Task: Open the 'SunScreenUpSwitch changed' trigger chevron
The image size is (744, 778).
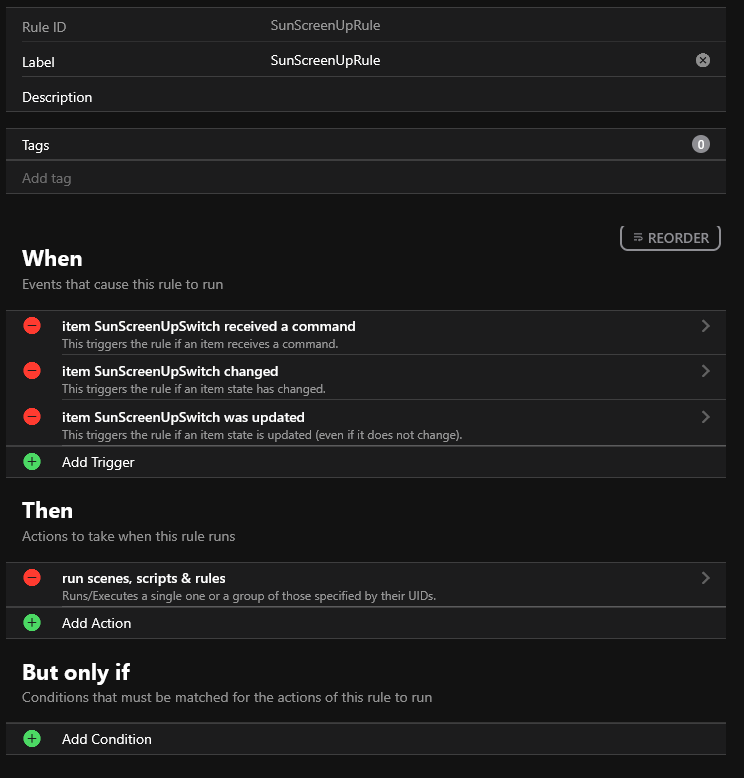Action: coord(706,371)
